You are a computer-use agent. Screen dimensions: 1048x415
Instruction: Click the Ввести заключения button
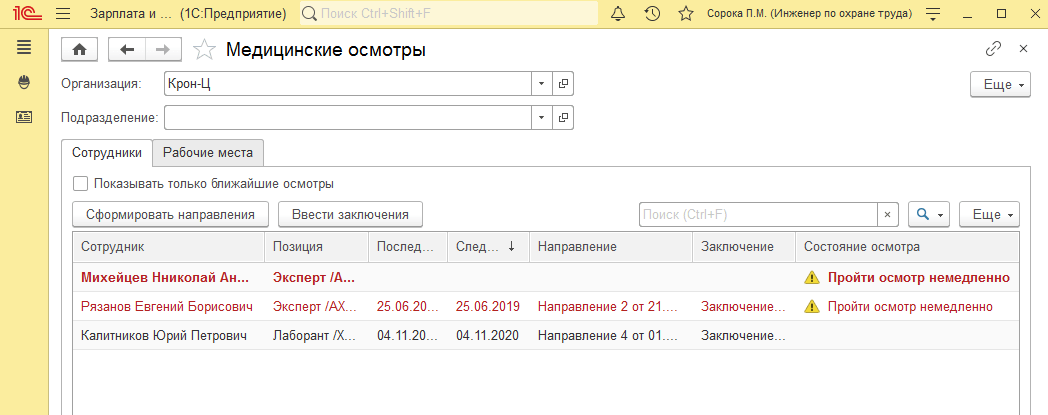[350, 214]
